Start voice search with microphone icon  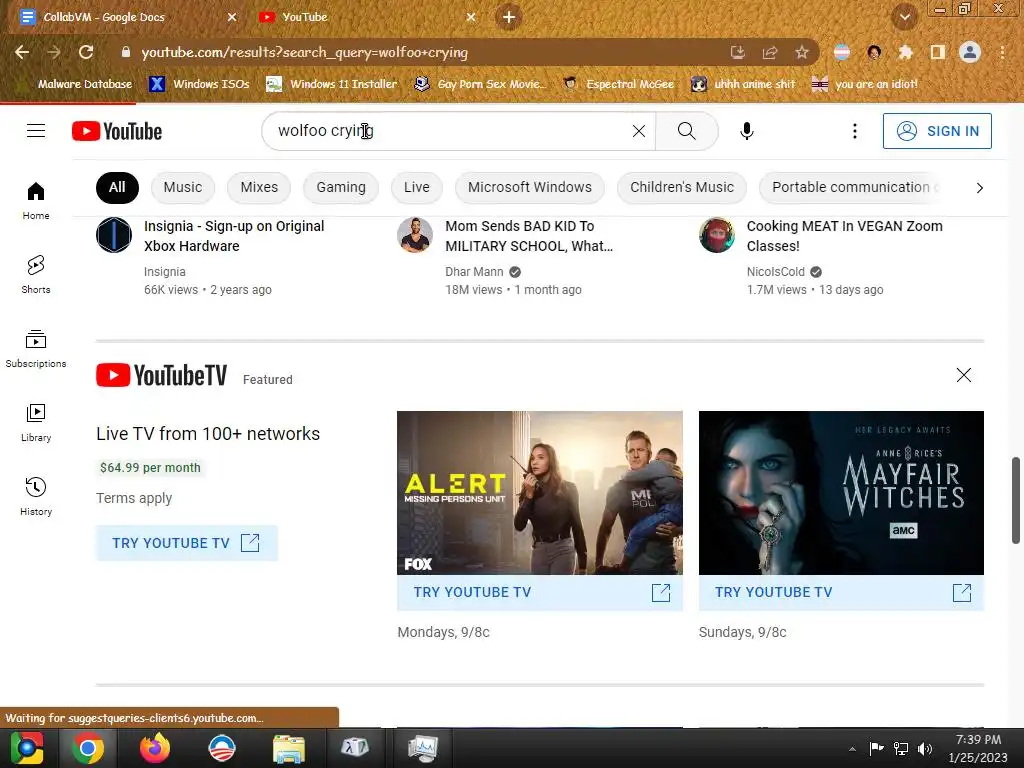[746, 131]
